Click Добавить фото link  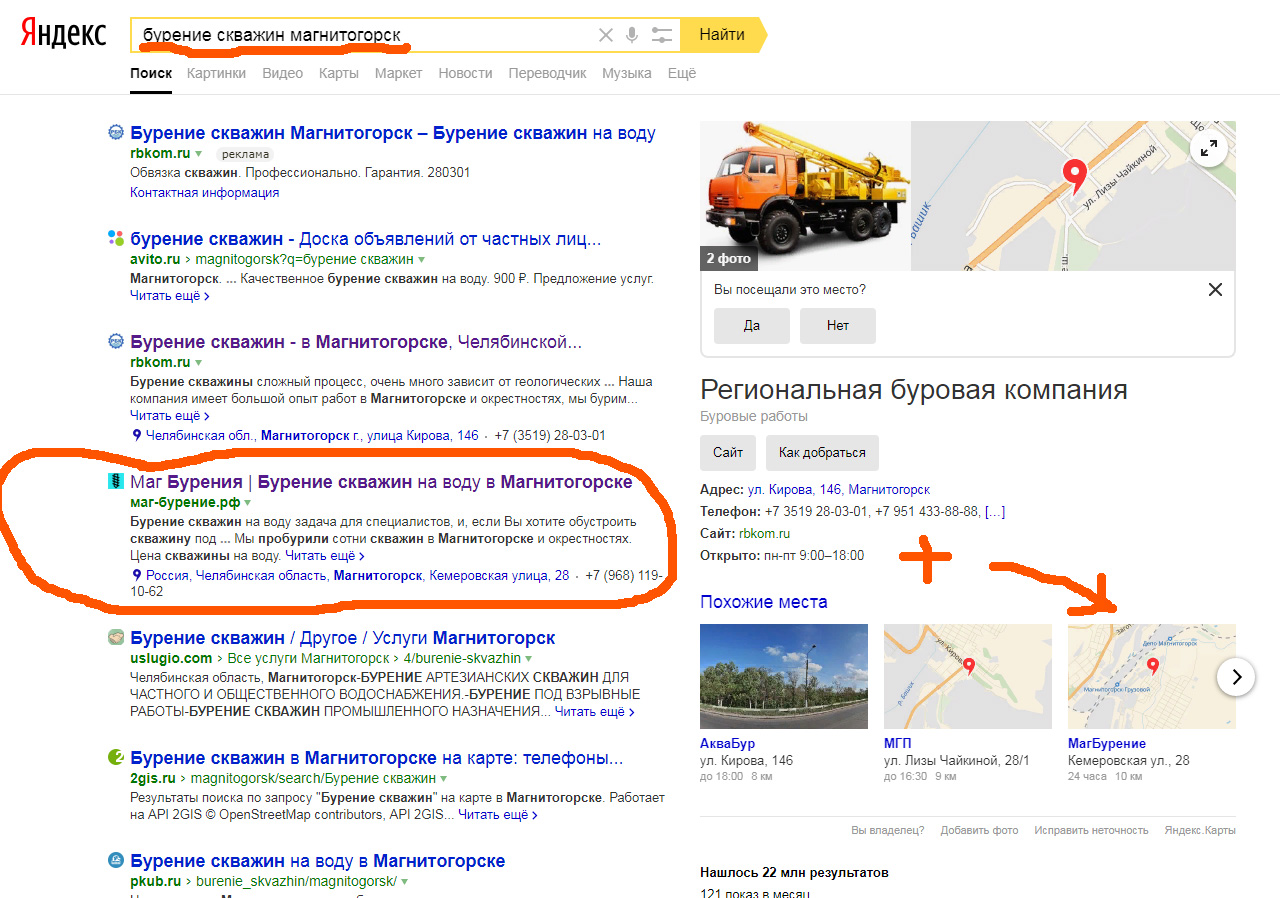[x=979, y=830]
